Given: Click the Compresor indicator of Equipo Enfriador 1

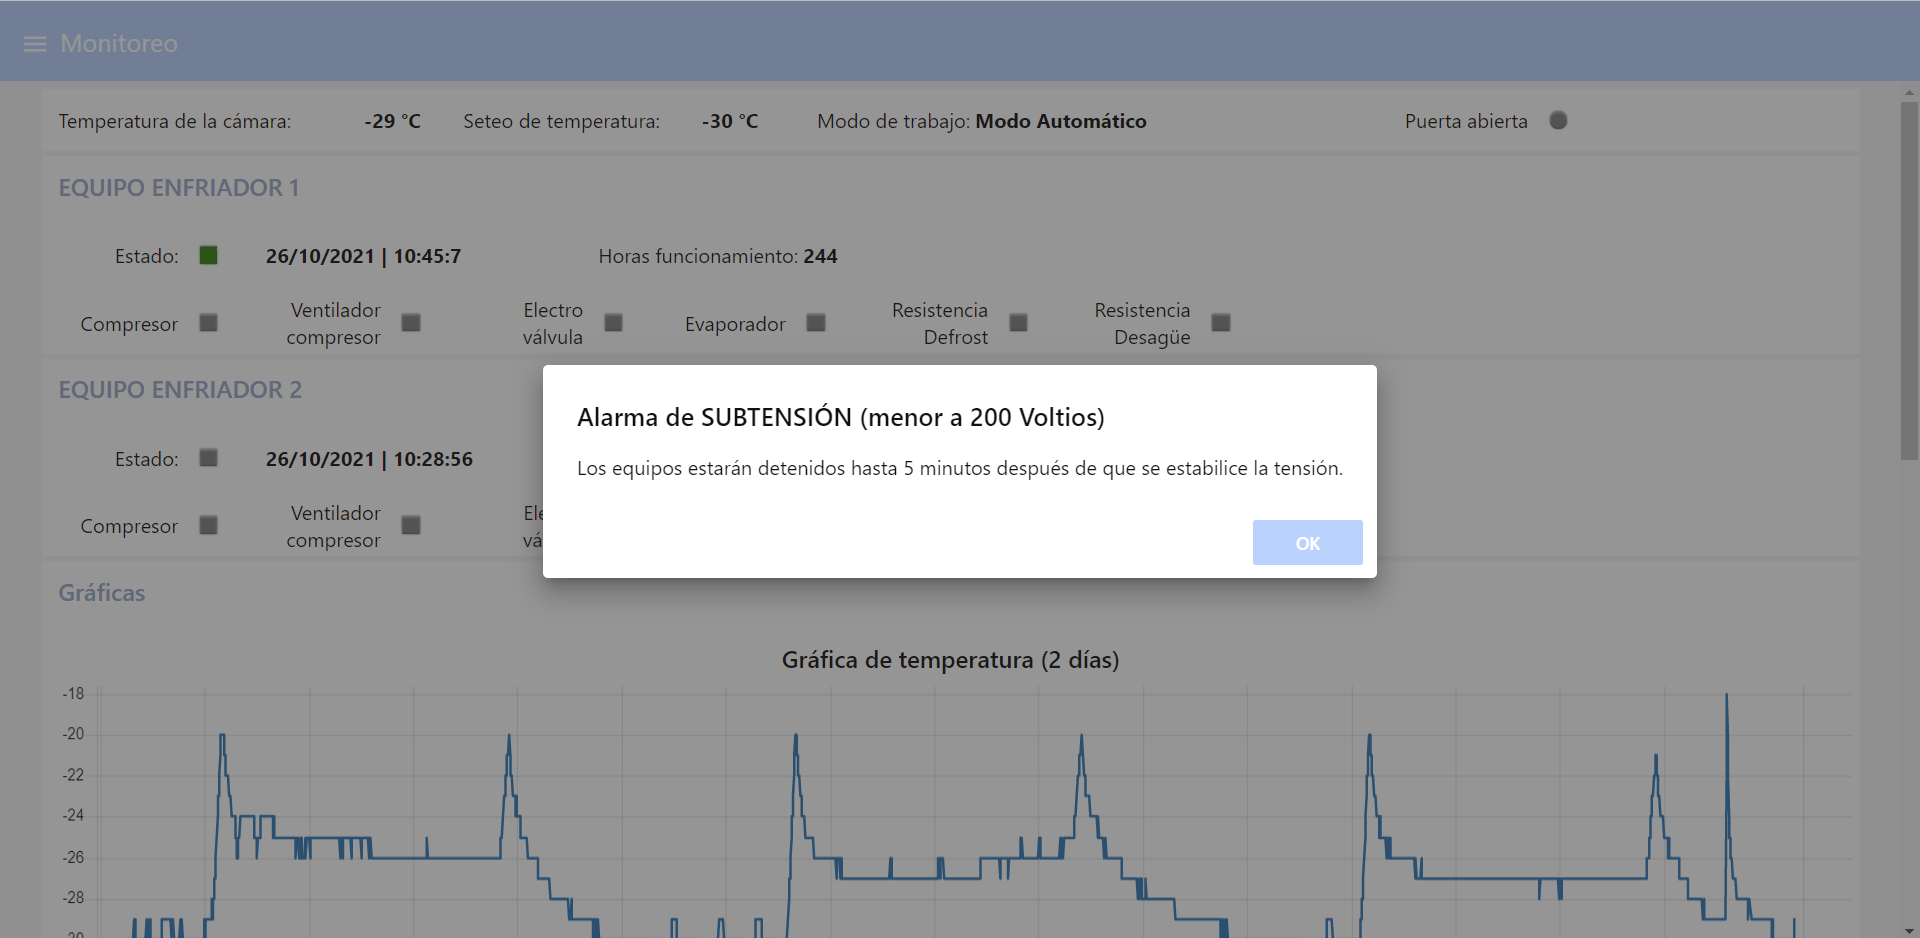Looking at the screenshot, I should (x=208, y=323).
